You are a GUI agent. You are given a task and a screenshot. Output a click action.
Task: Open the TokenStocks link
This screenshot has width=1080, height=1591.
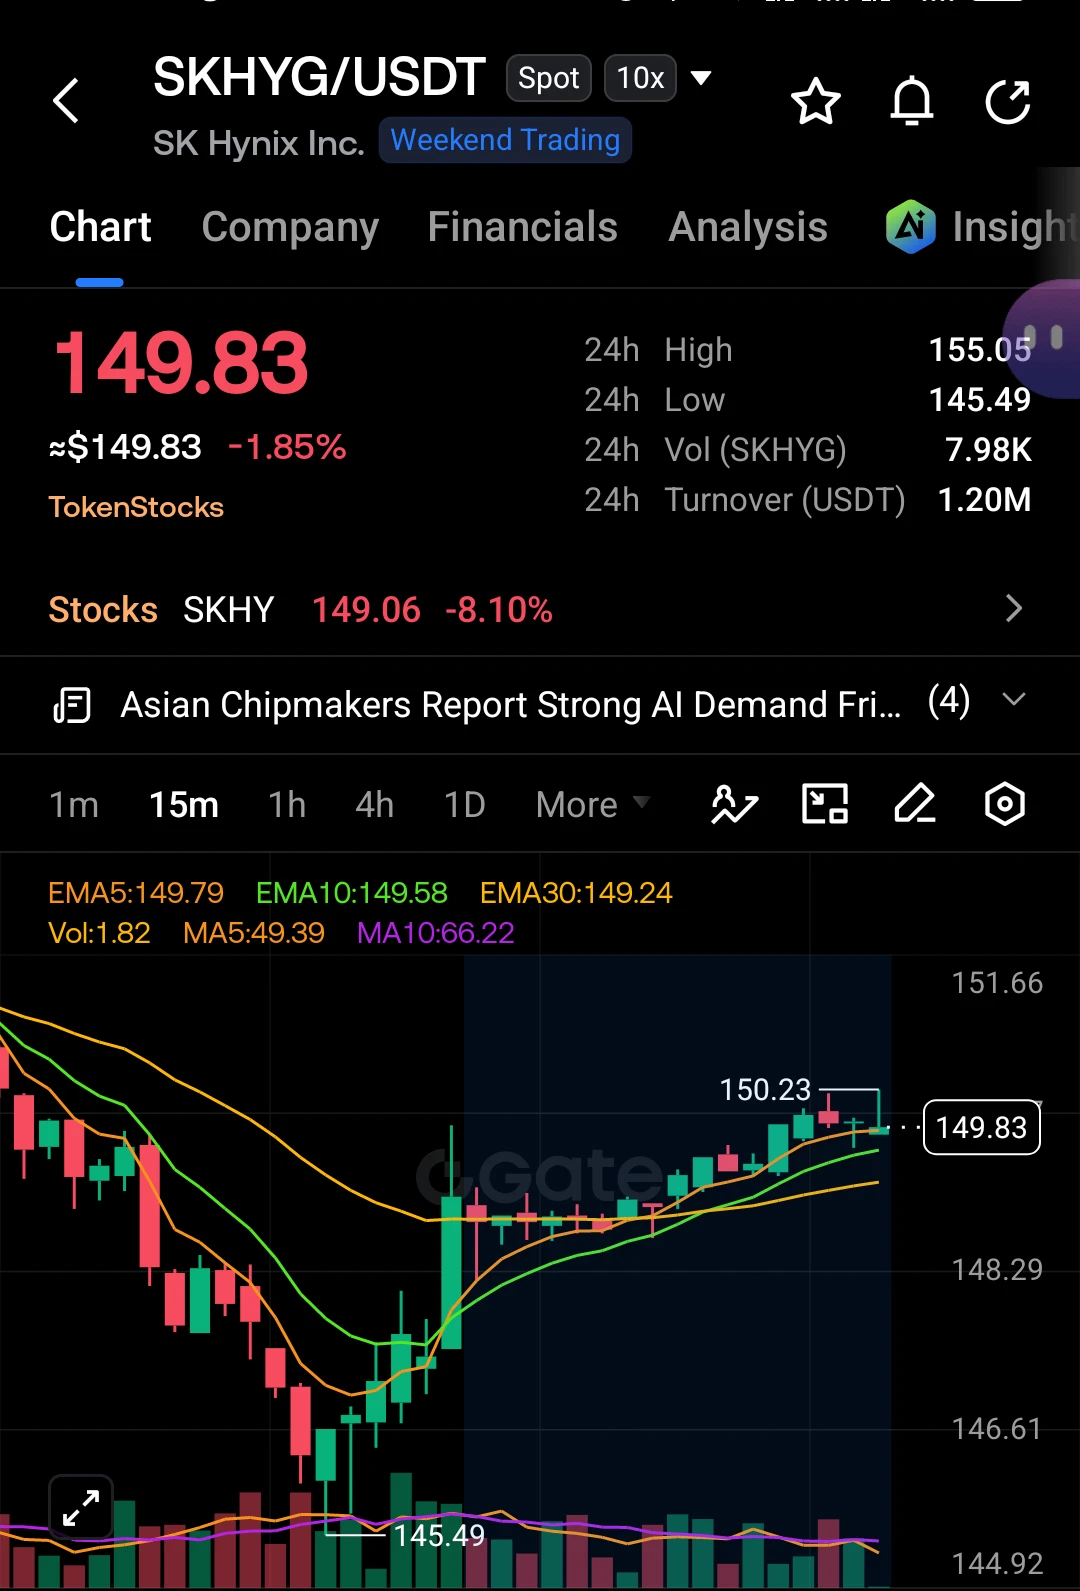136,507
